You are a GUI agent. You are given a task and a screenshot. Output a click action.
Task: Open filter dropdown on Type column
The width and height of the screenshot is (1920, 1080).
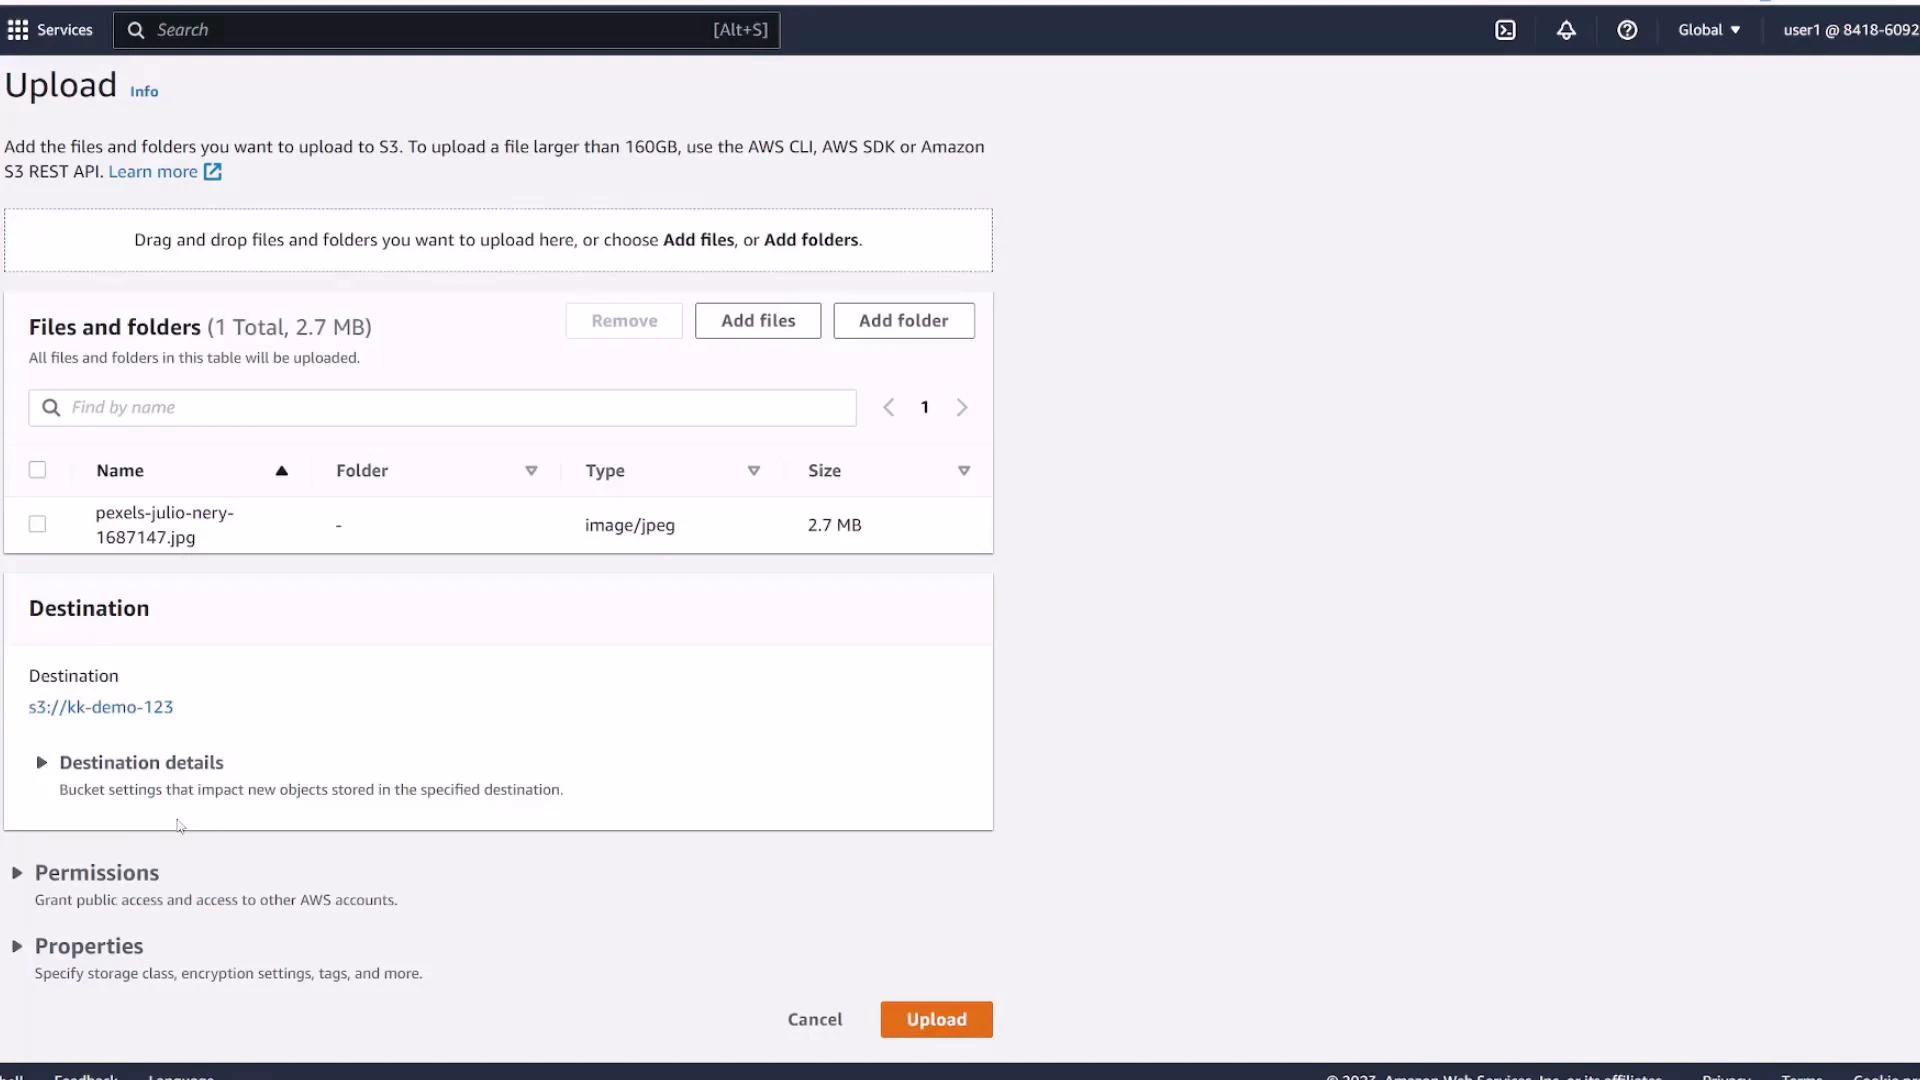pyautogui.click(x=754, y=470)
